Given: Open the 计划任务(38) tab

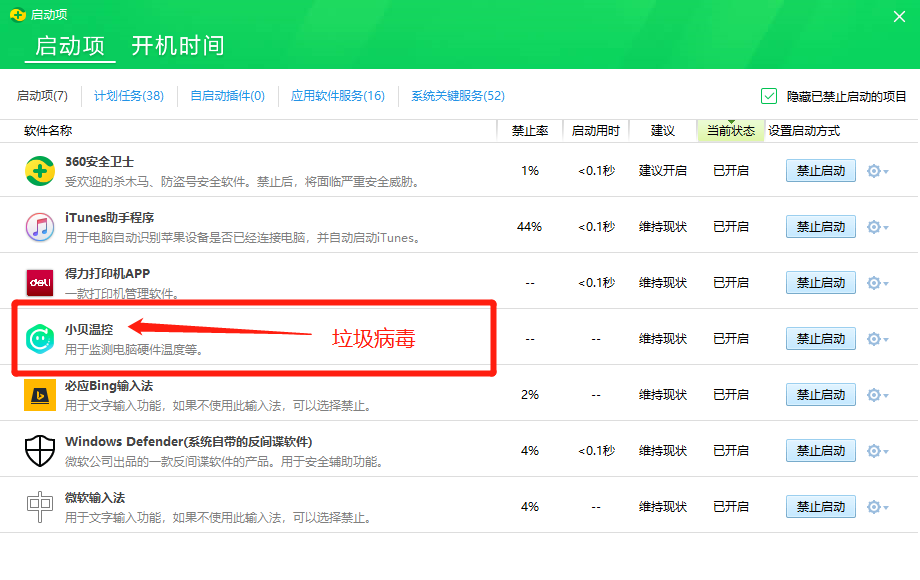Looking at the screenshot, I should click(x=128, y=96).
